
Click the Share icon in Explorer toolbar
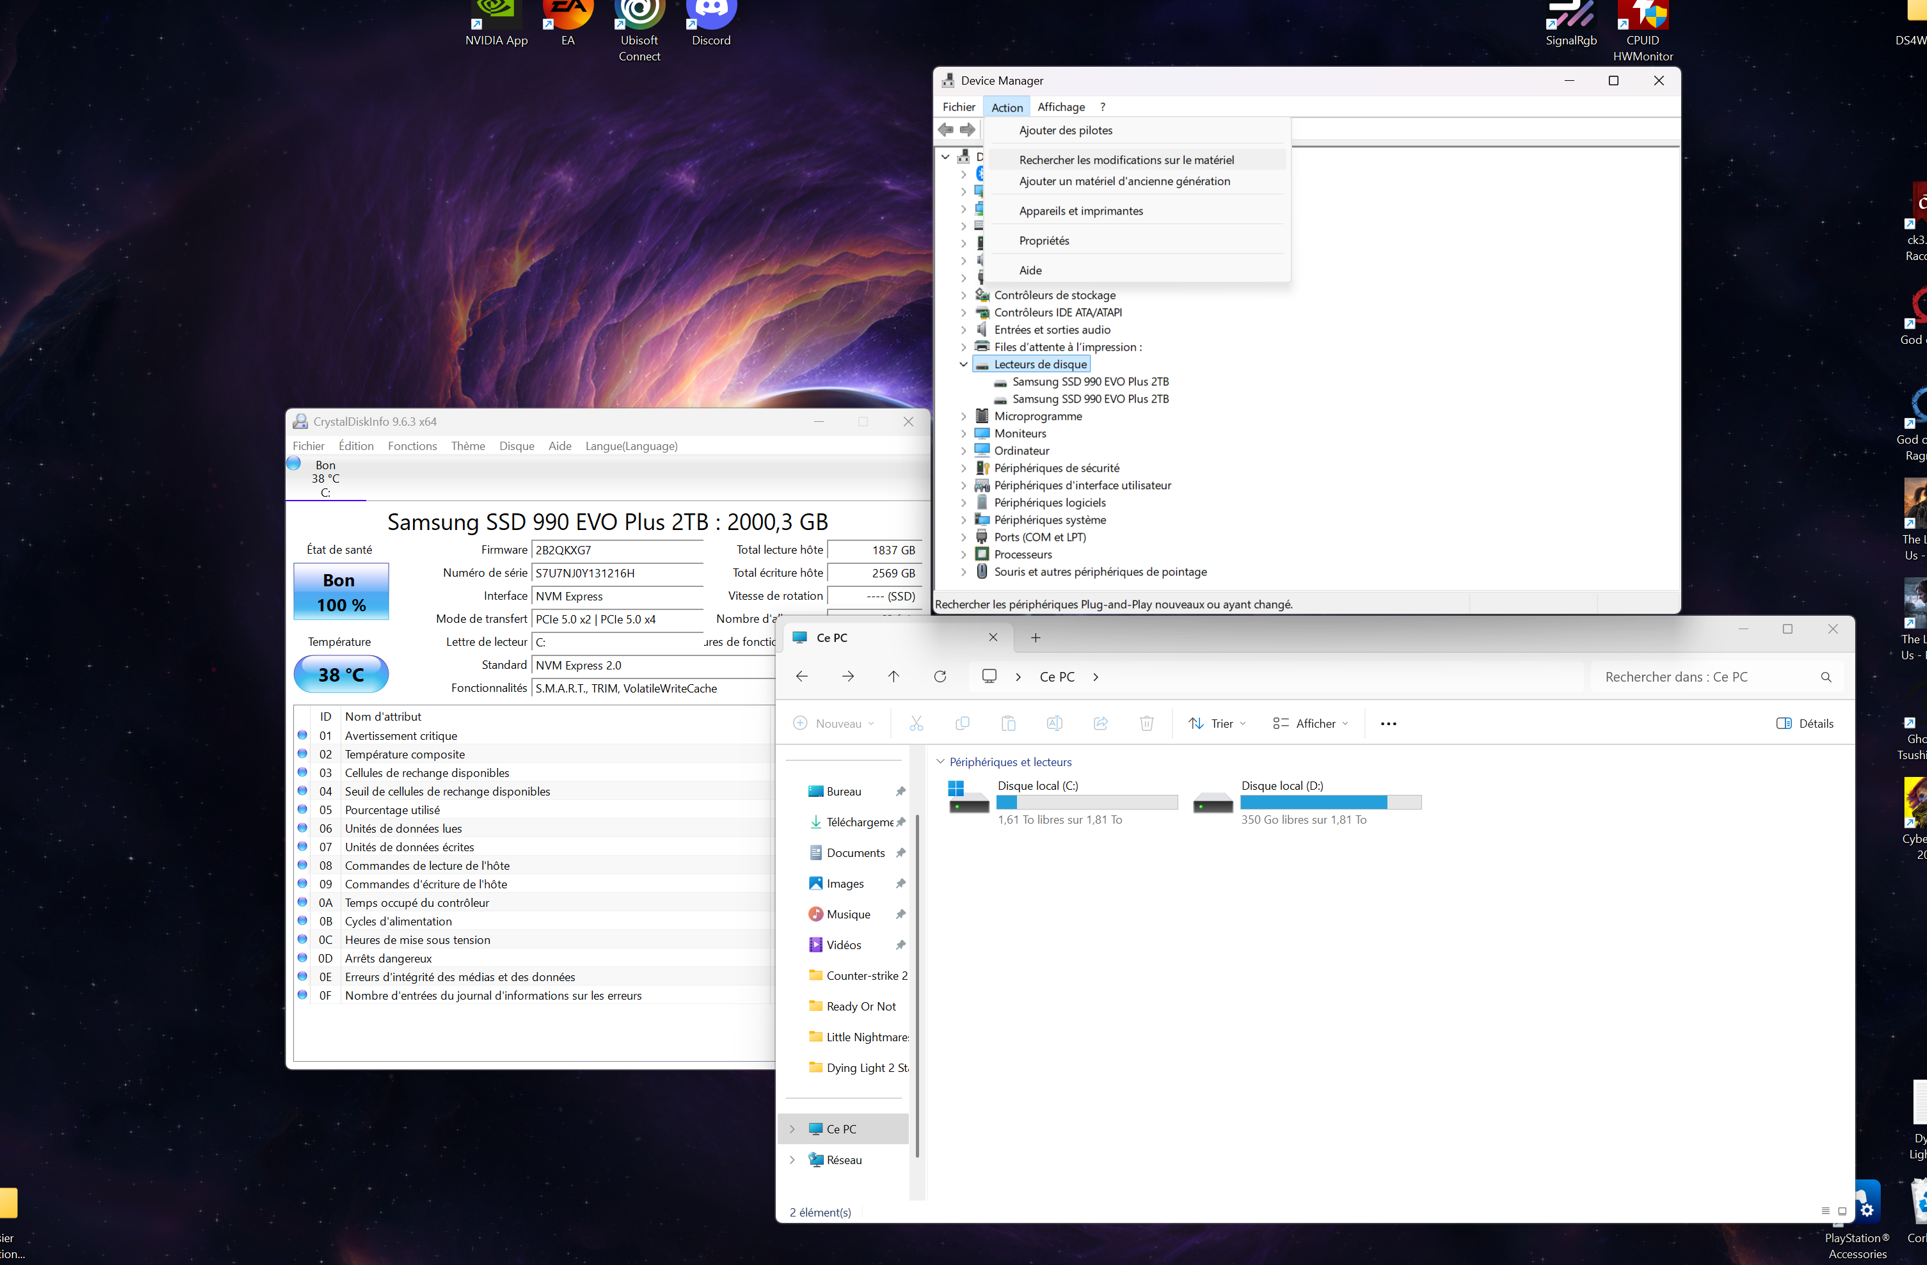coord(1100,723)
